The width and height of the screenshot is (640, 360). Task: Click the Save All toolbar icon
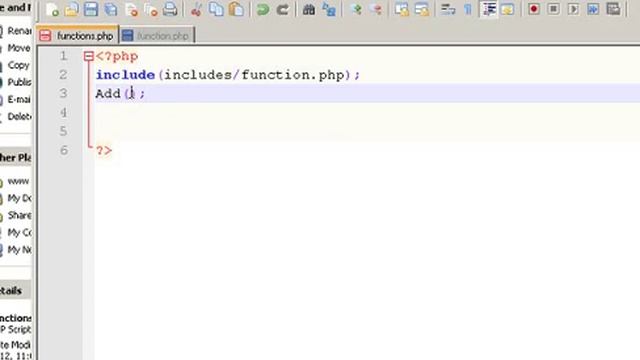click(111, 9)
